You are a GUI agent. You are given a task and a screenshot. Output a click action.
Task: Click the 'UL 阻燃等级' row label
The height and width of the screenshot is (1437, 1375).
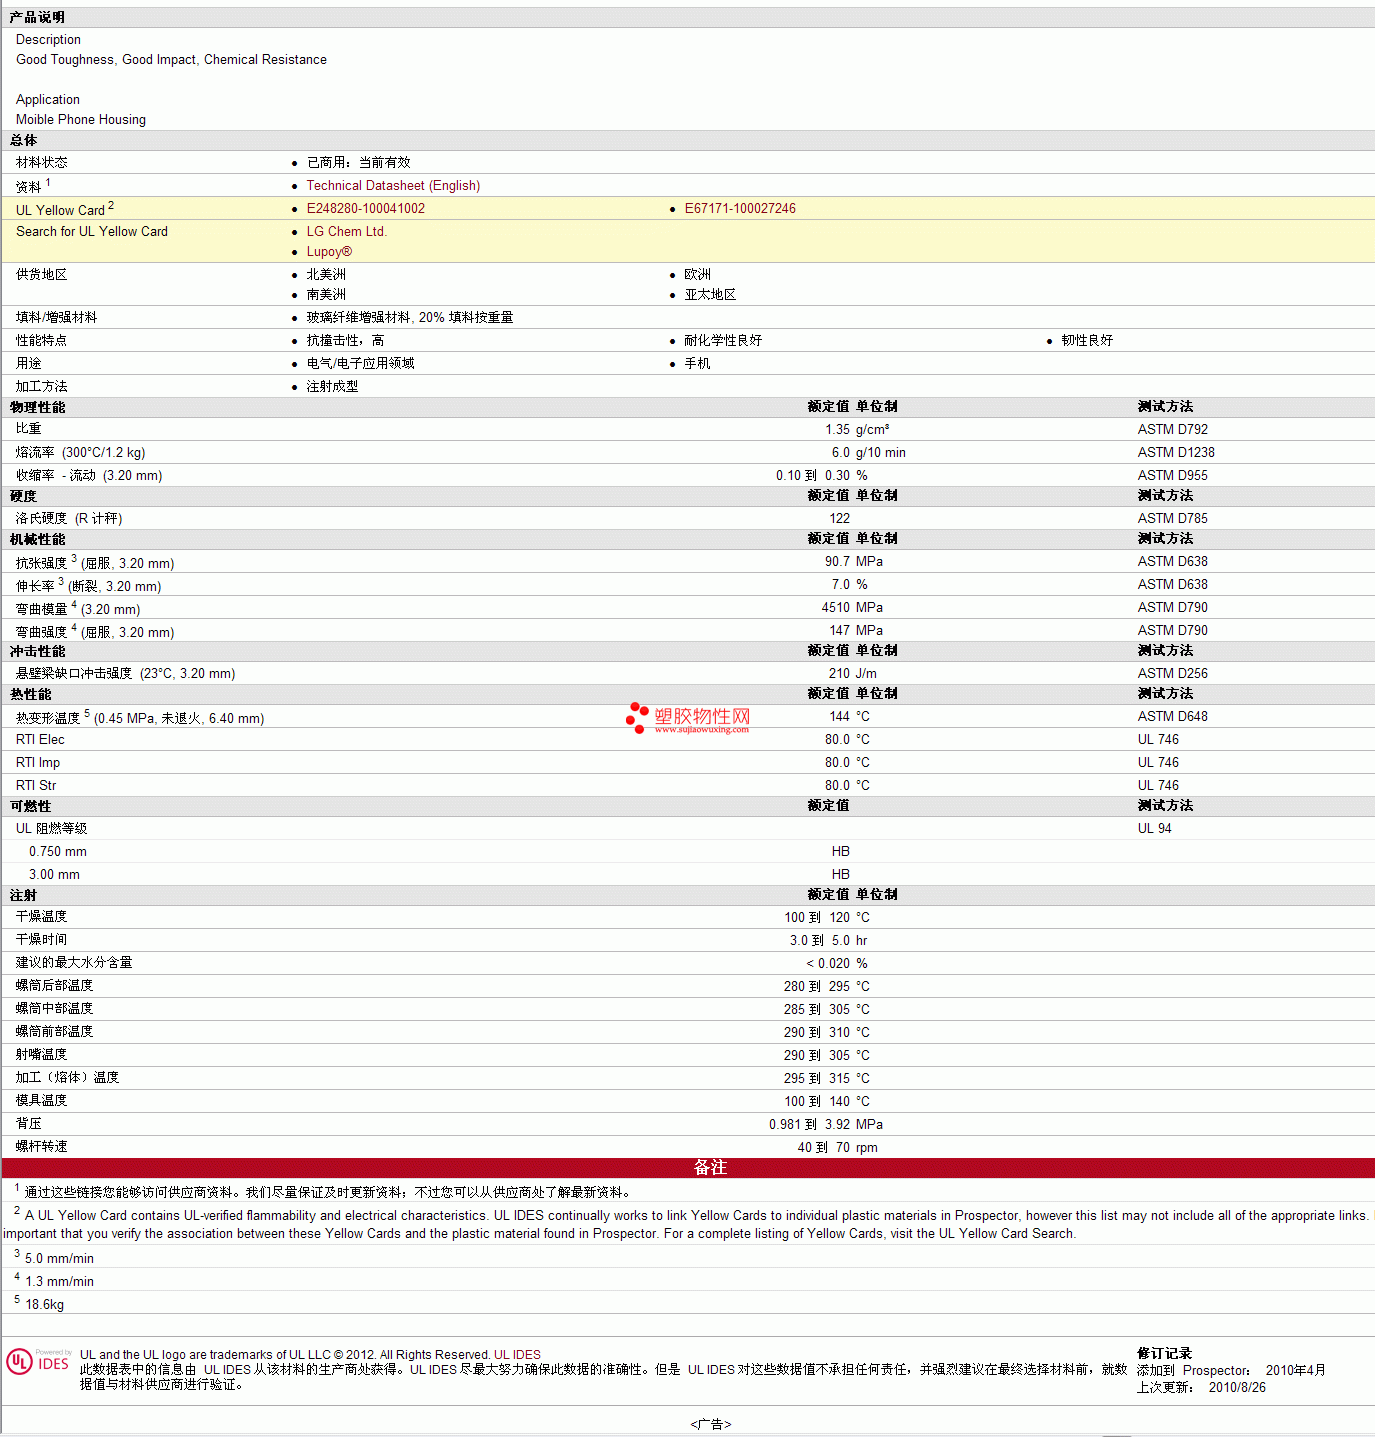click(x=52, y=829)
